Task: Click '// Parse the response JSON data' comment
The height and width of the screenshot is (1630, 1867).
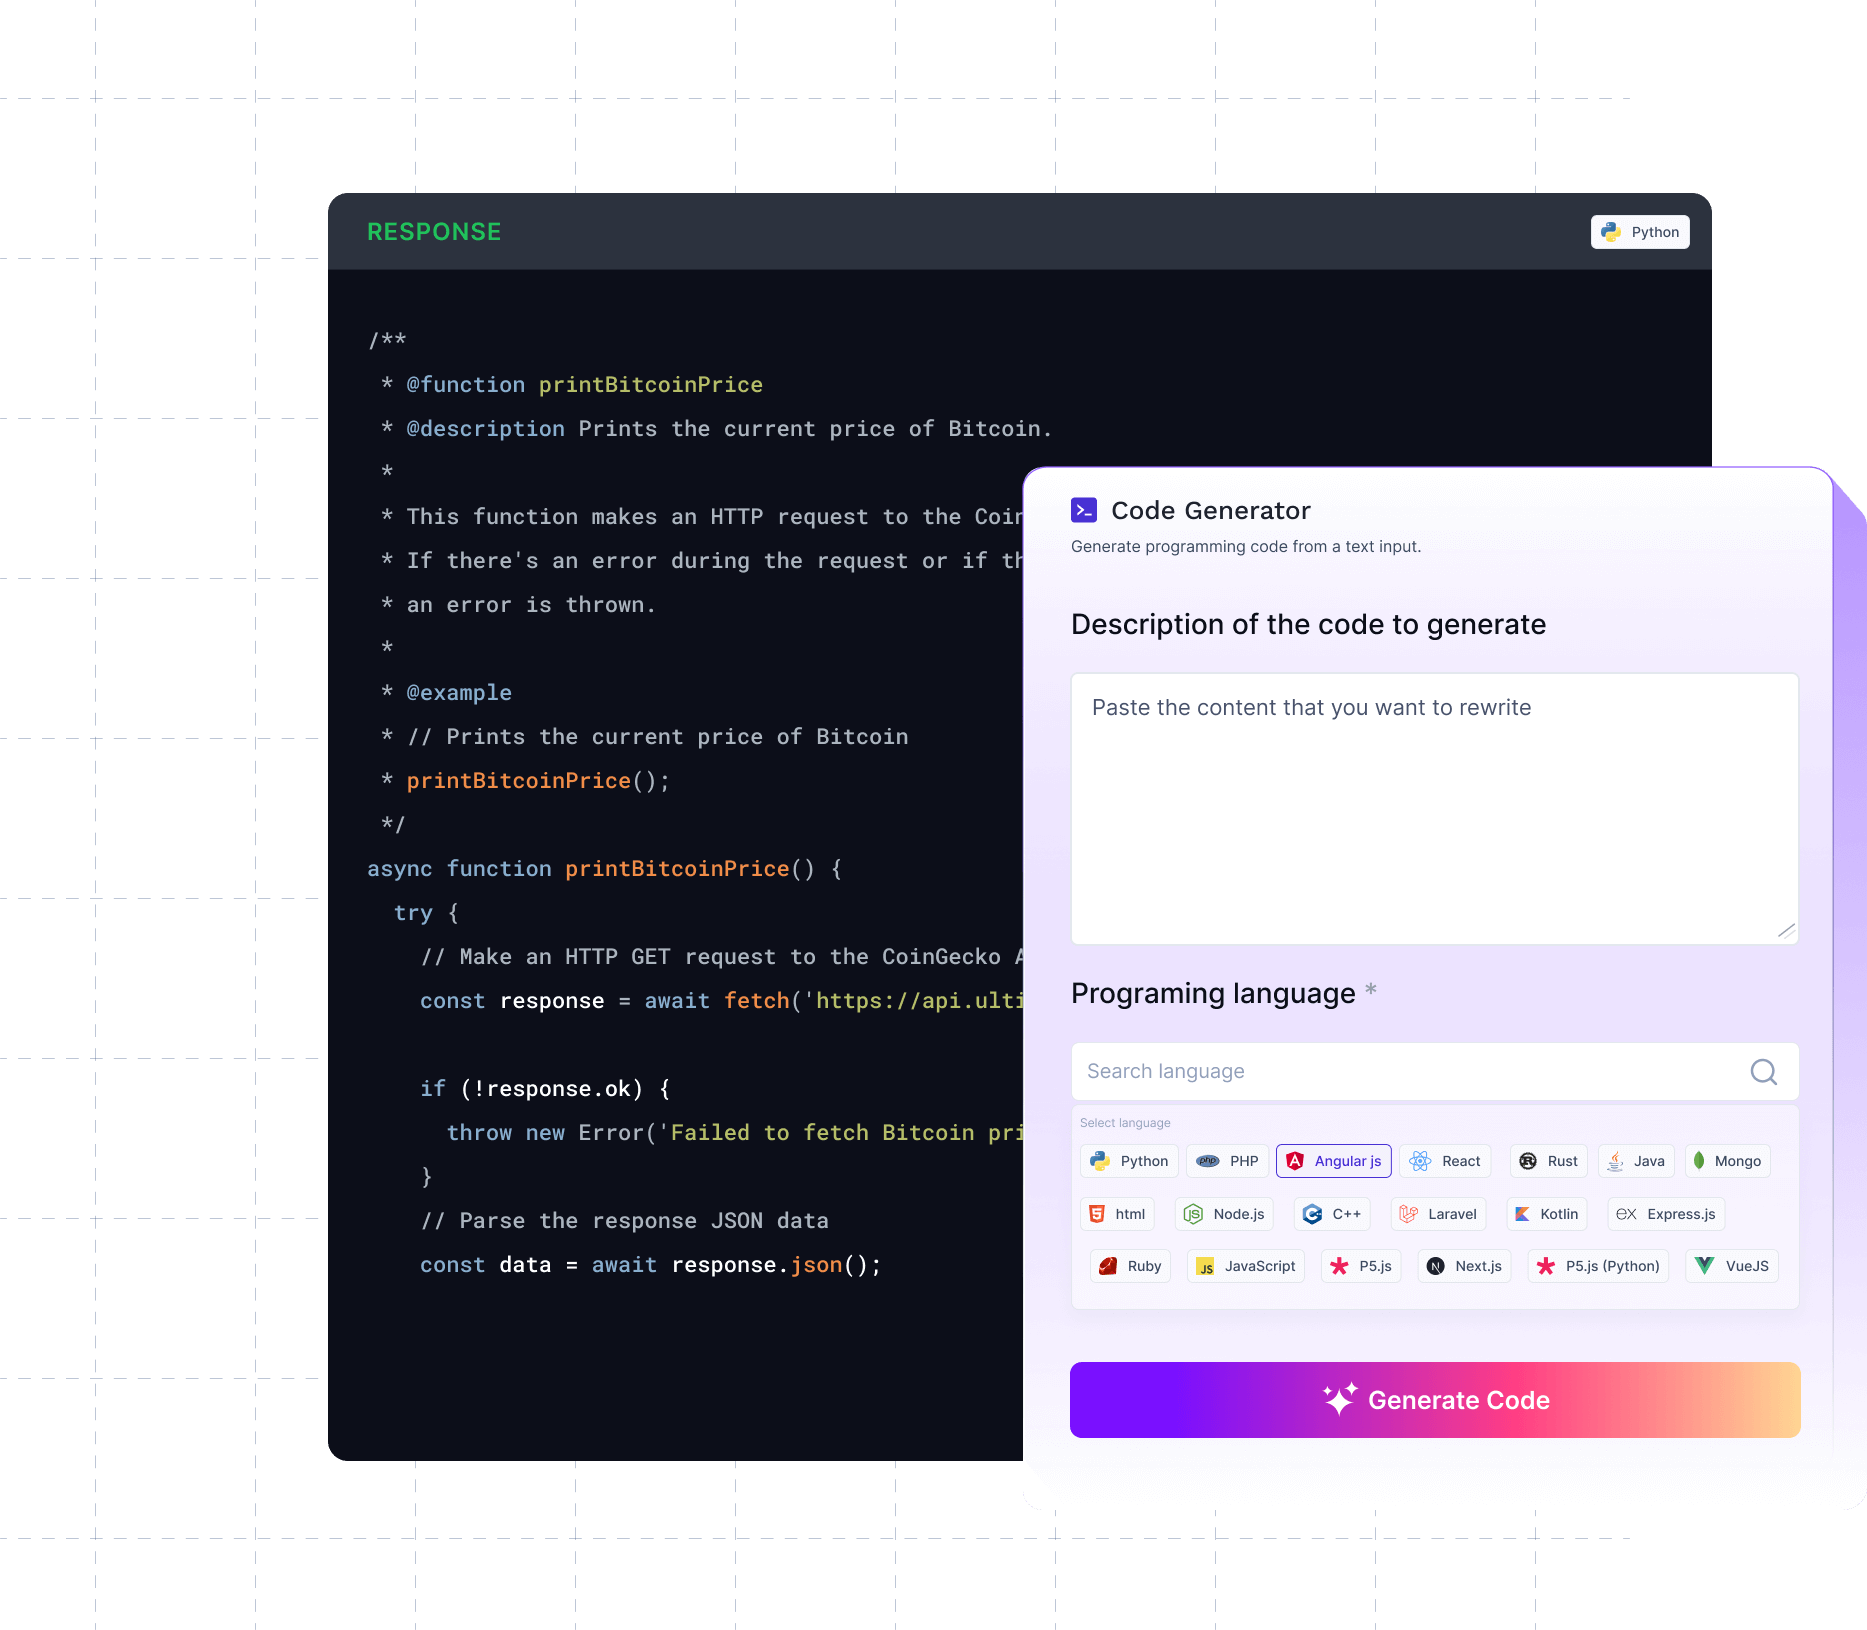Action: tap(625, 1221)
